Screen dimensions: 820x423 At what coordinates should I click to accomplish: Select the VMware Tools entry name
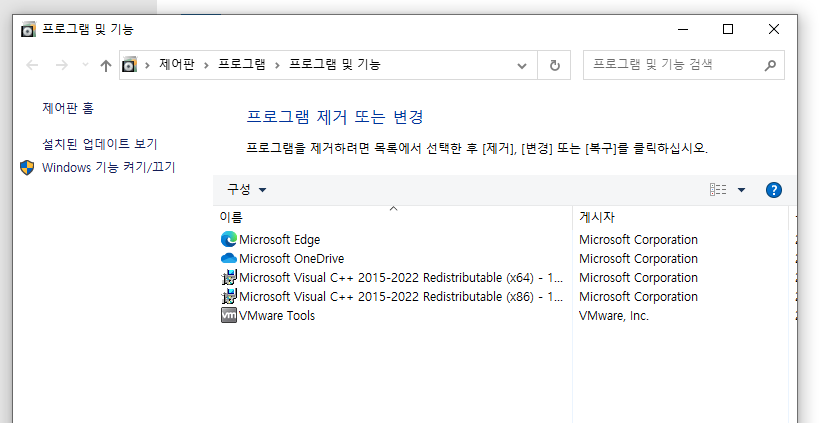[277, 315]
